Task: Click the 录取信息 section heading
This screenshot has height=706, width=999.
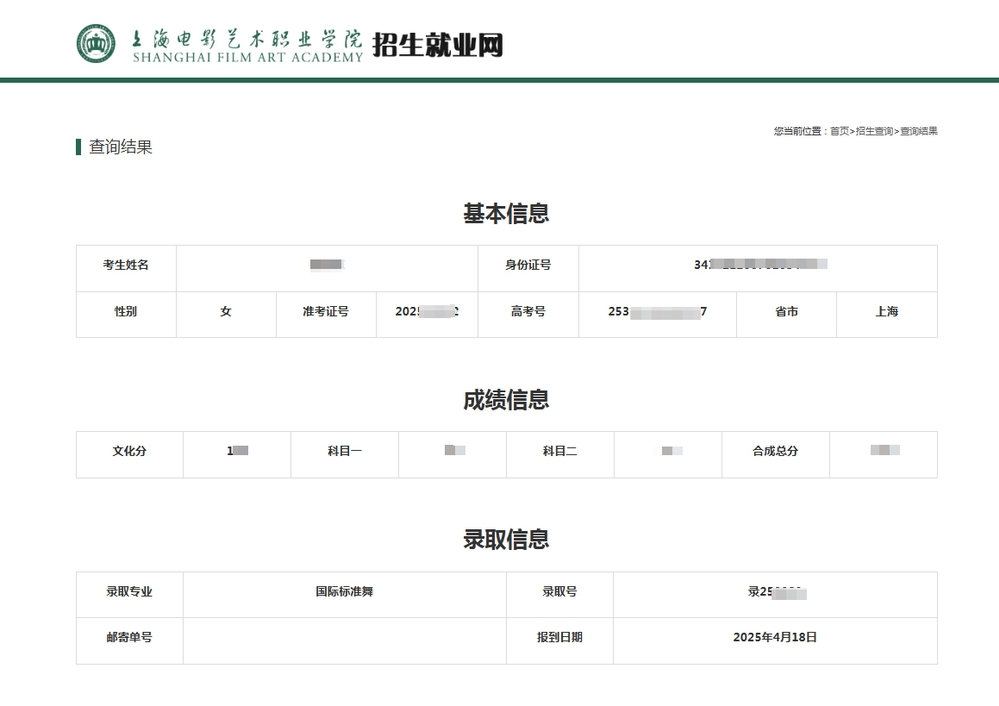Action: pyautogui.click(x=506, y=539)
